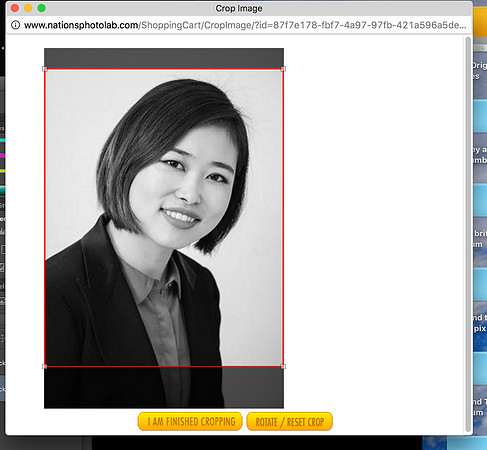This screenshot has height=450, width=487.
Task: Click the top red edge of the crop border
Action: click(x=164, y=69)
